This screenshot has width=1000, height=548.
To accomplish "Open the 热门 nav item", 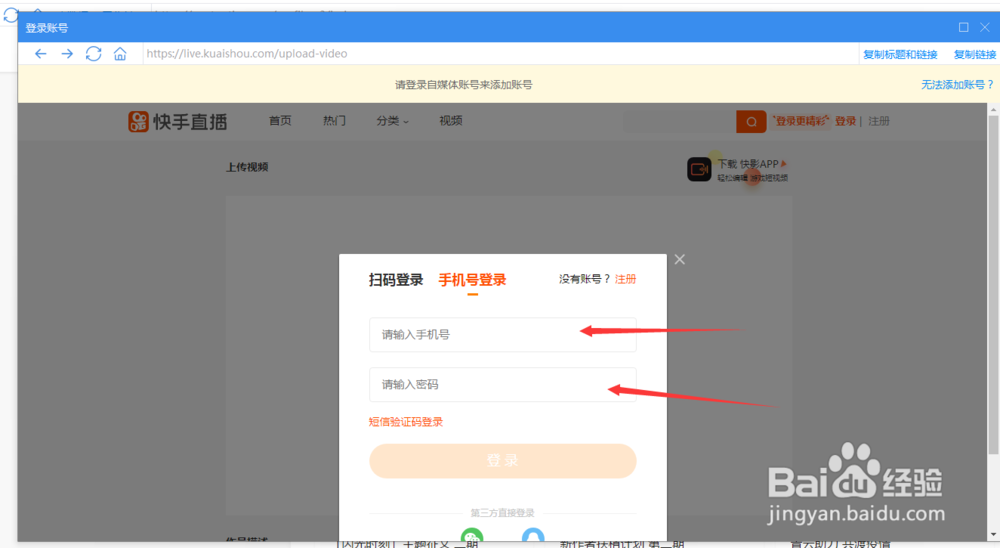I will point(334,121).
